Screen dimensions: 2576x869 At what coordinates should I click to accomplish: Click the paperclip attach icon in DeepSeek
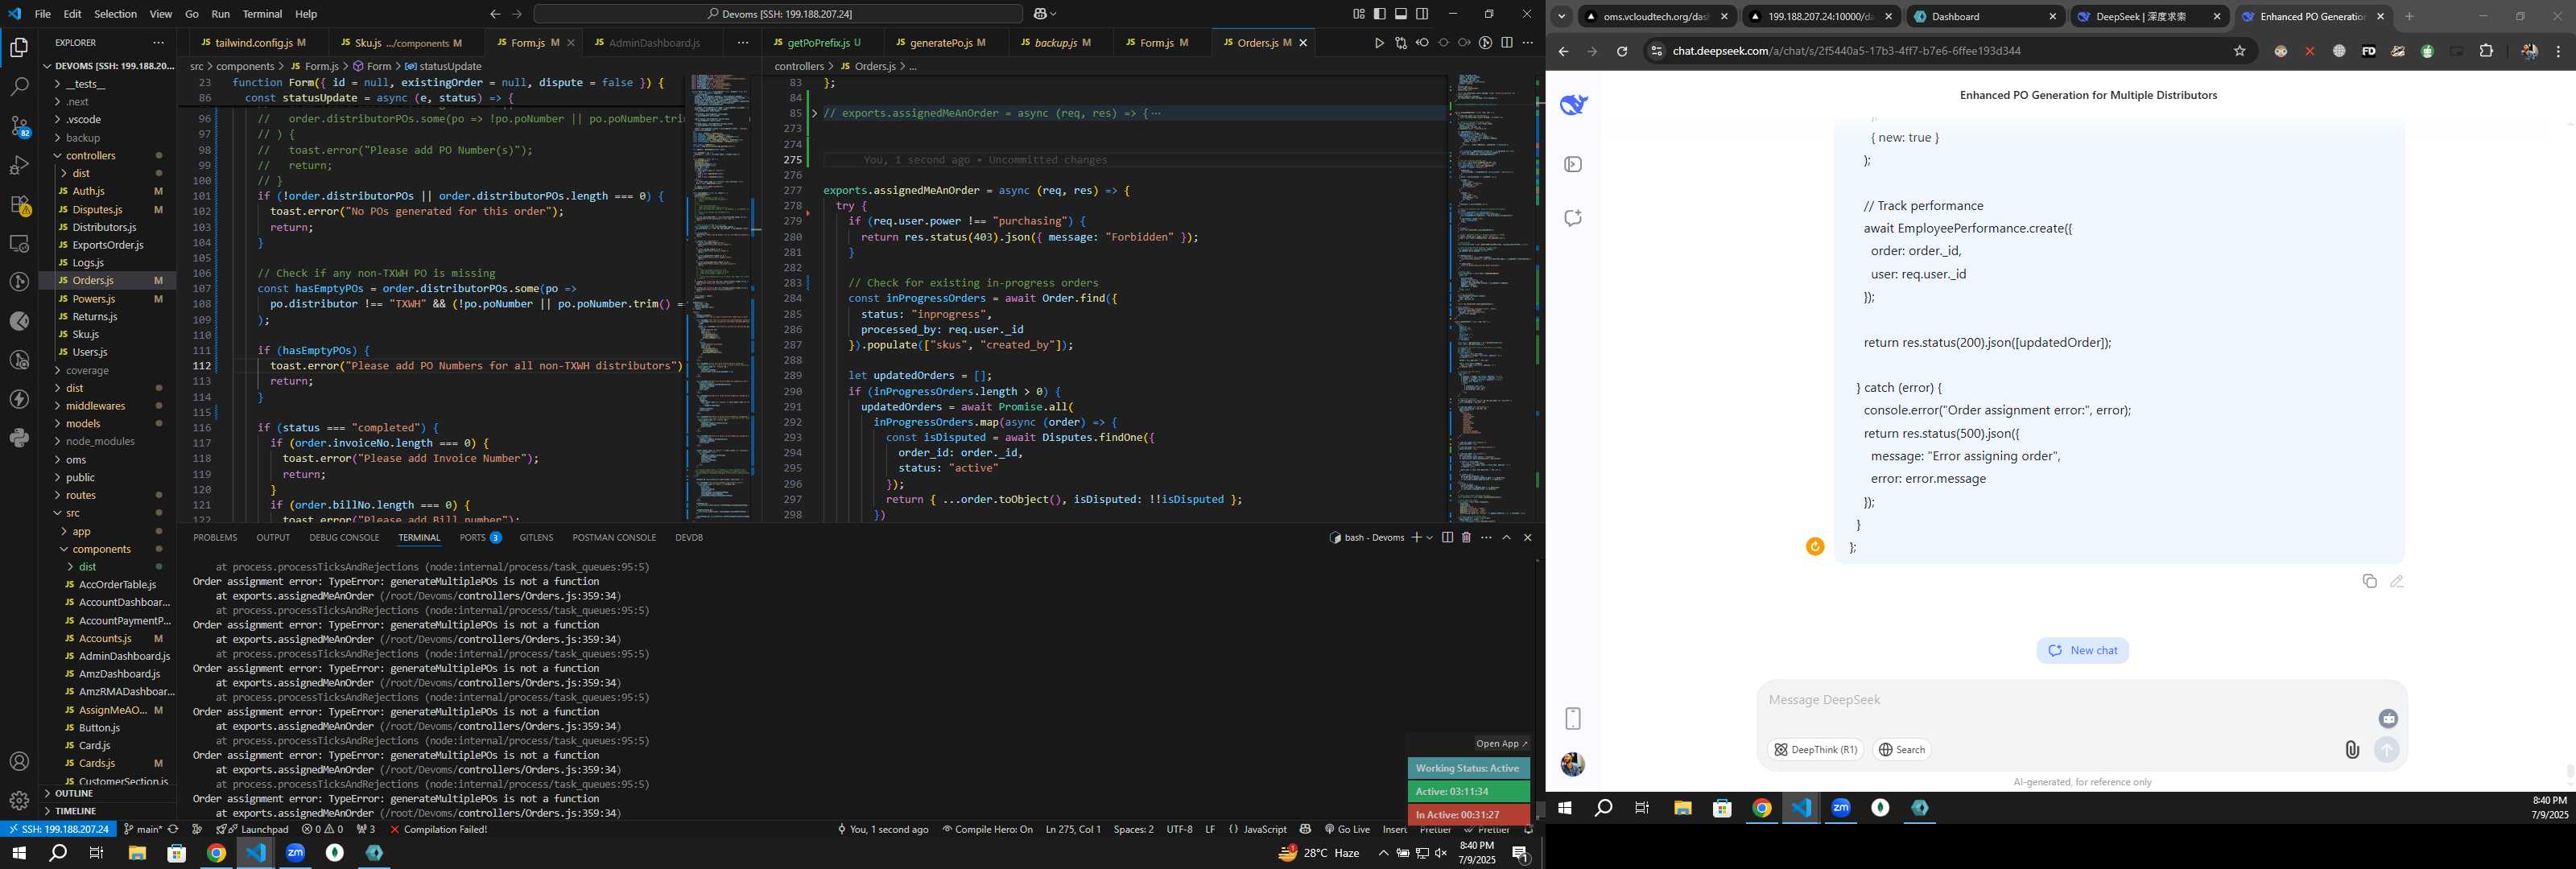2352,749
